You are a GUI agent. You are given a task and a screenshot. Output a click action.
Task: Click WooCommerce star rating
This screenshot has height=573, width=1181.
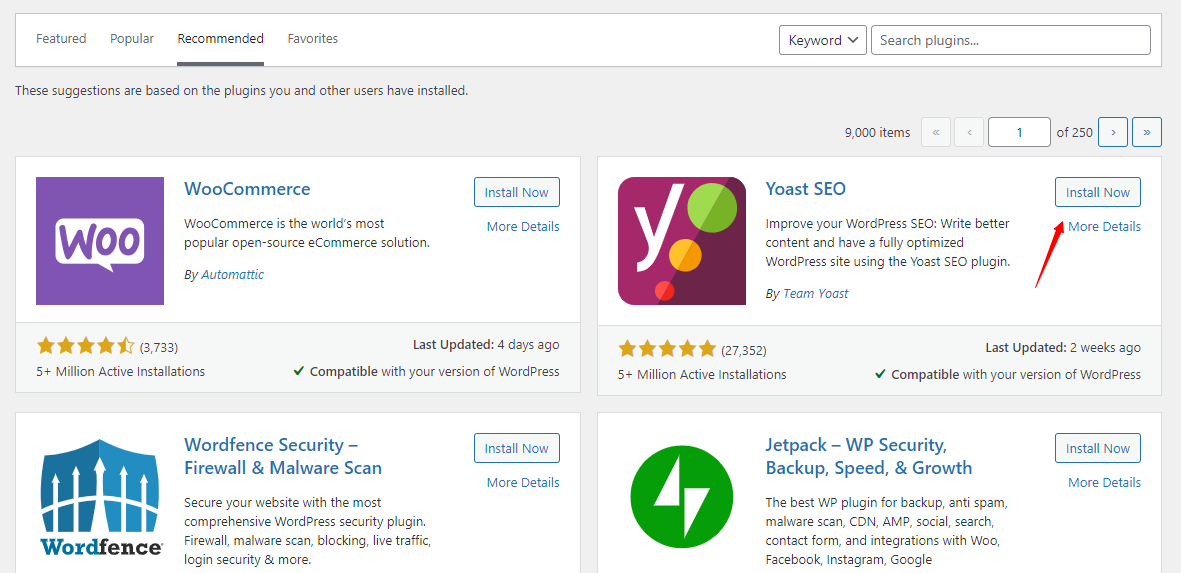coord(86,346)
